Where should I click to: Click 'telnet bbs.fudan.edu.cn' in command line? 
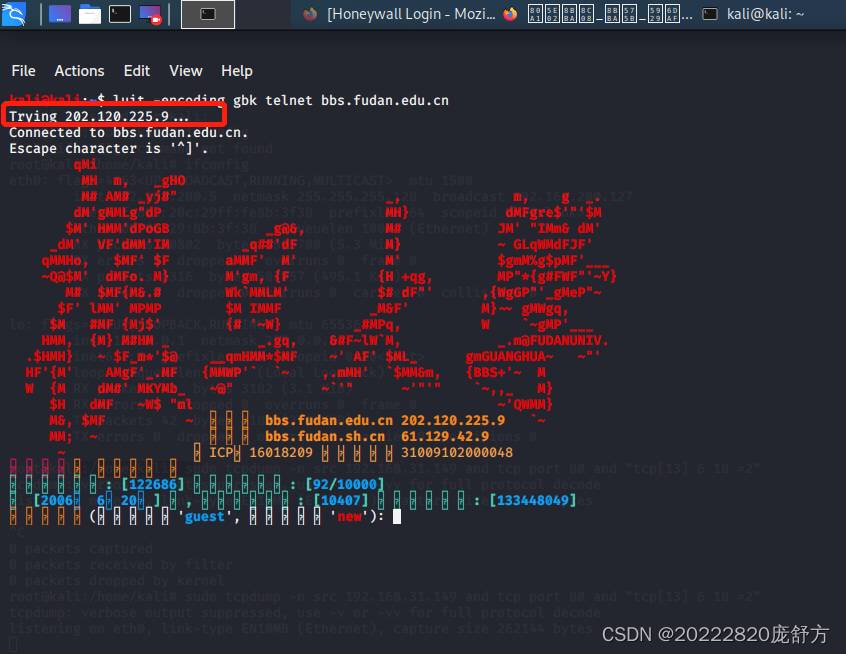[x=357, y=100]
